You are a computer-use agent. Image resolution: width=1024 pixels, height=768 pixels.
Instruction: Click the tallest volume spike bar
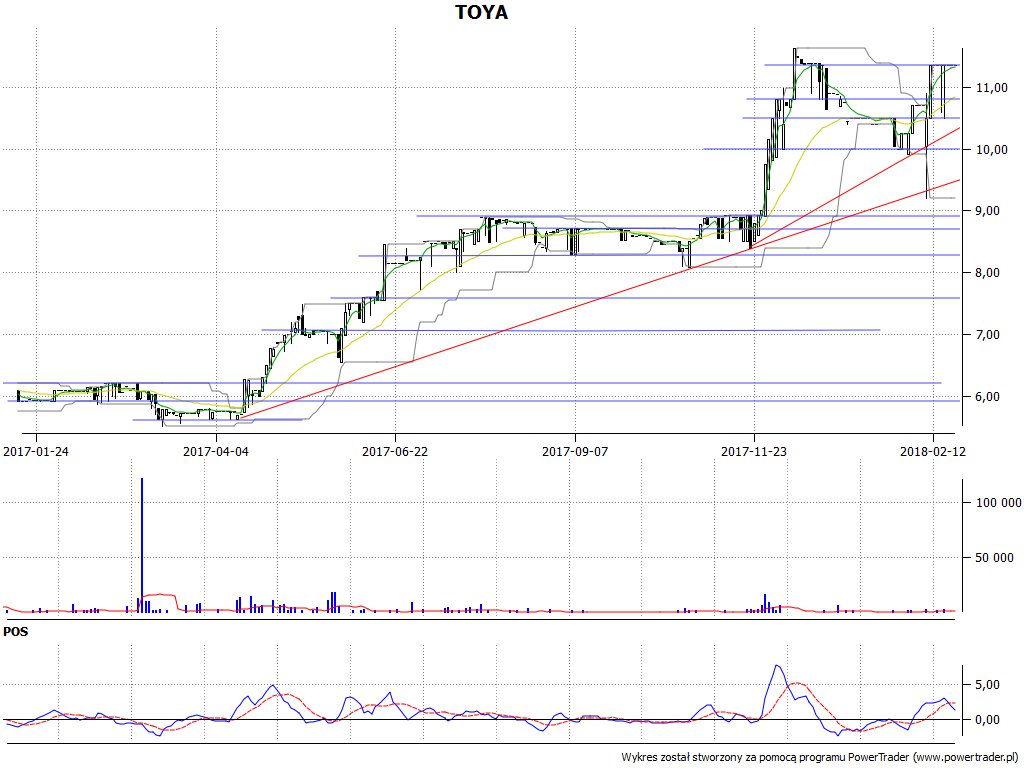(142, 545)
